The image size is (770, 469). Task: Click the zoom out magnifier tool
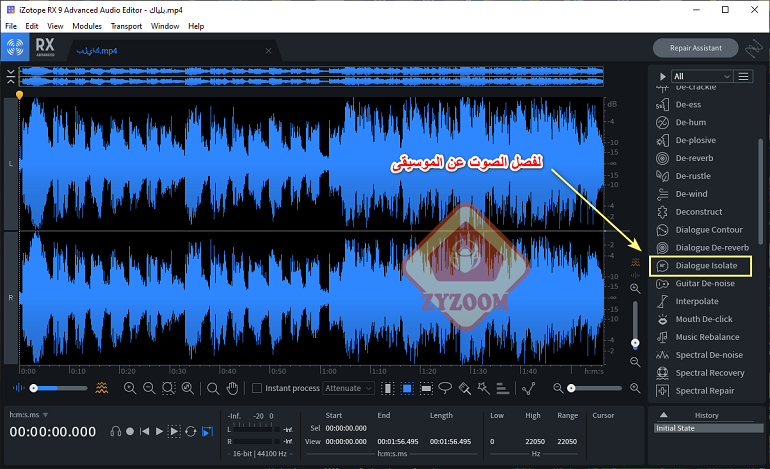click(149, 388)
